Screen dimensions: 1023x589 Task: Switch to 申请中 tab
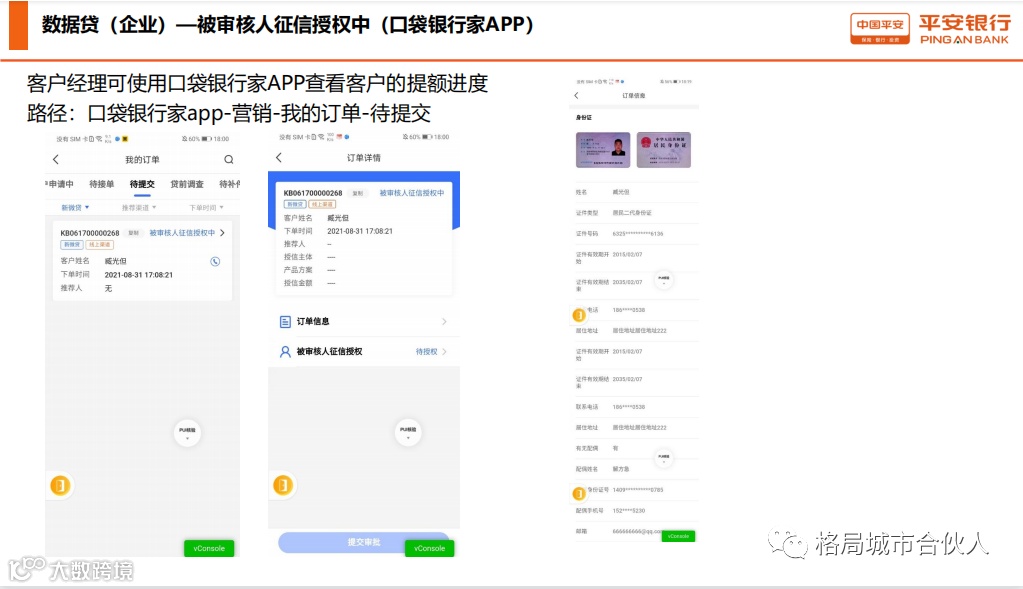(x=60, y=185)
